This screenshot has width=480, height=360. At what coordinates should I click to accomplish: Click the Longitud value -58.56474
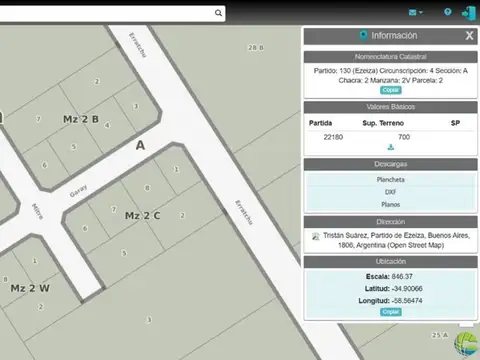(407, 300)
